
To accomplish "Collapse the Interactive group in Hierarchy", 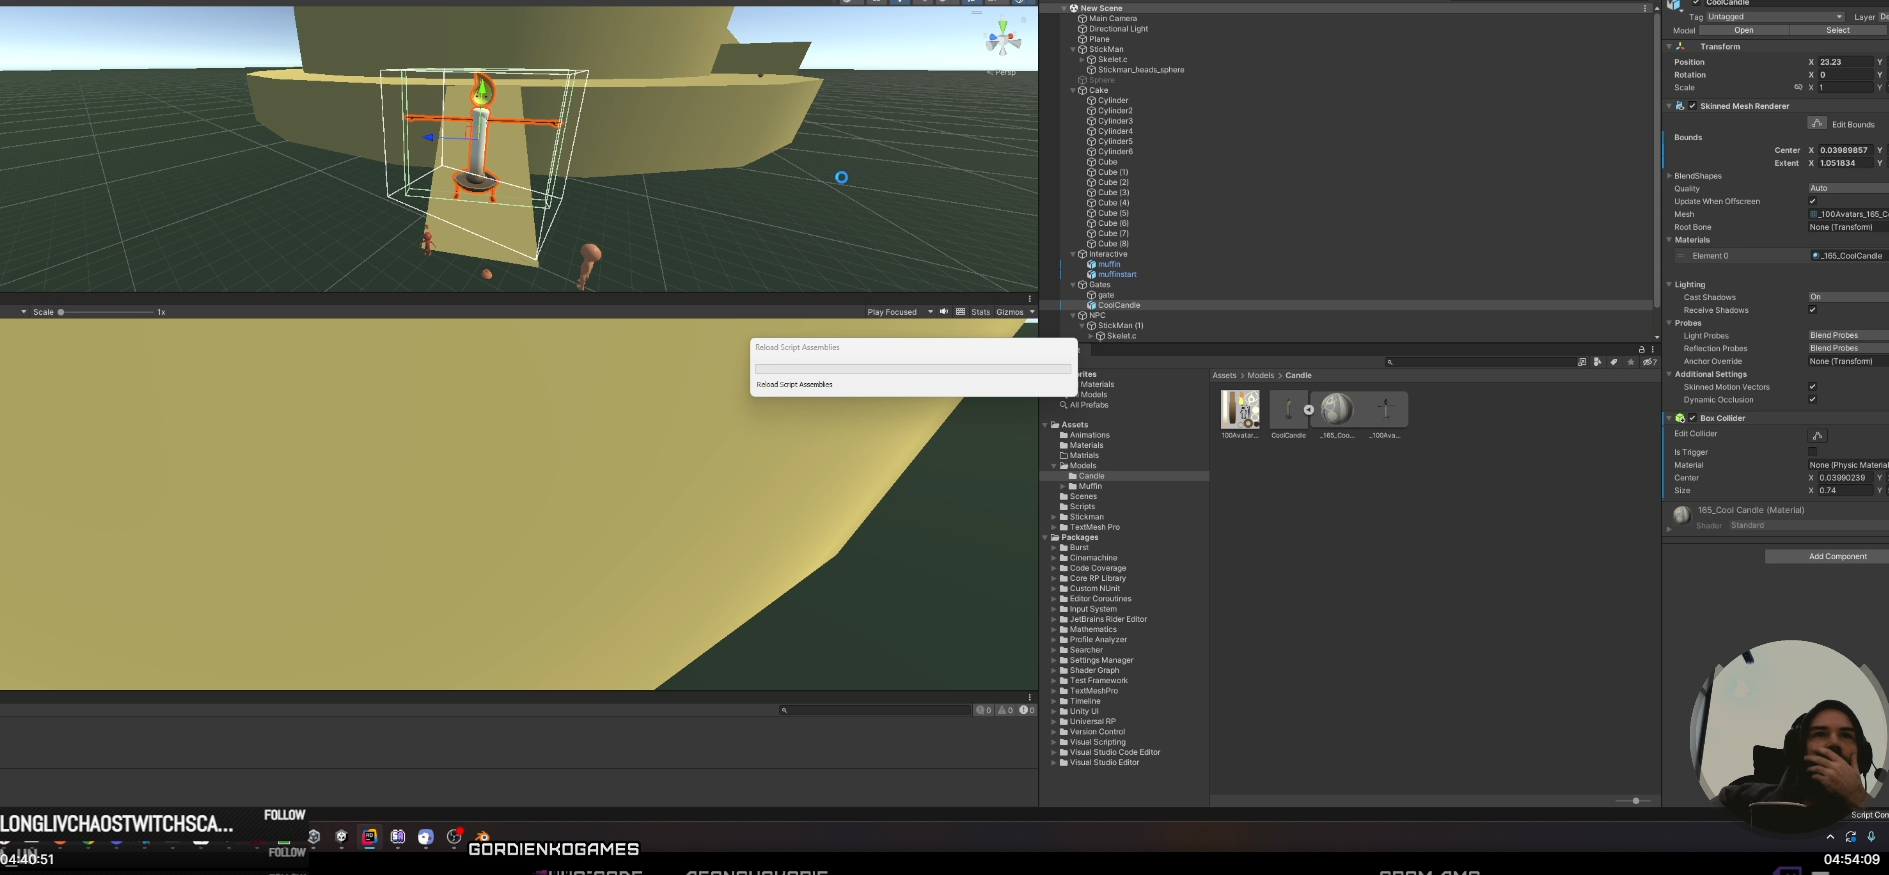I will point(1073,254).
